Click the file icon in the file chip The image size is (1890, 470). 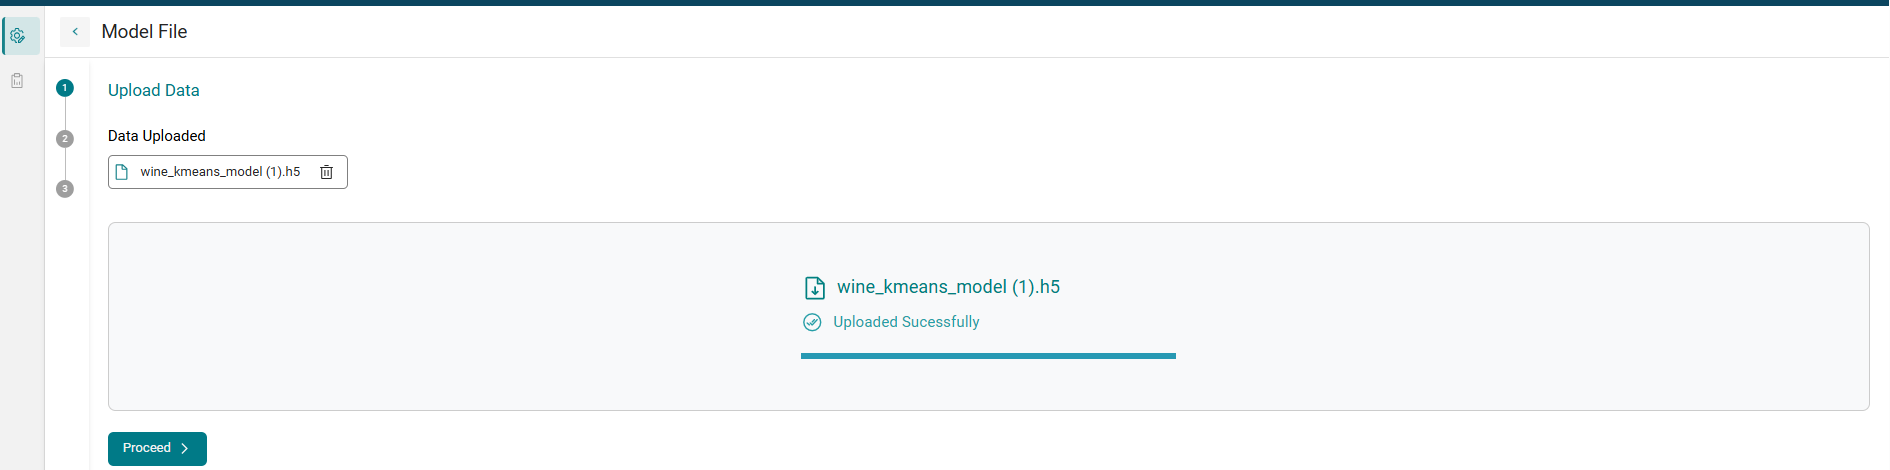(122, 172)
